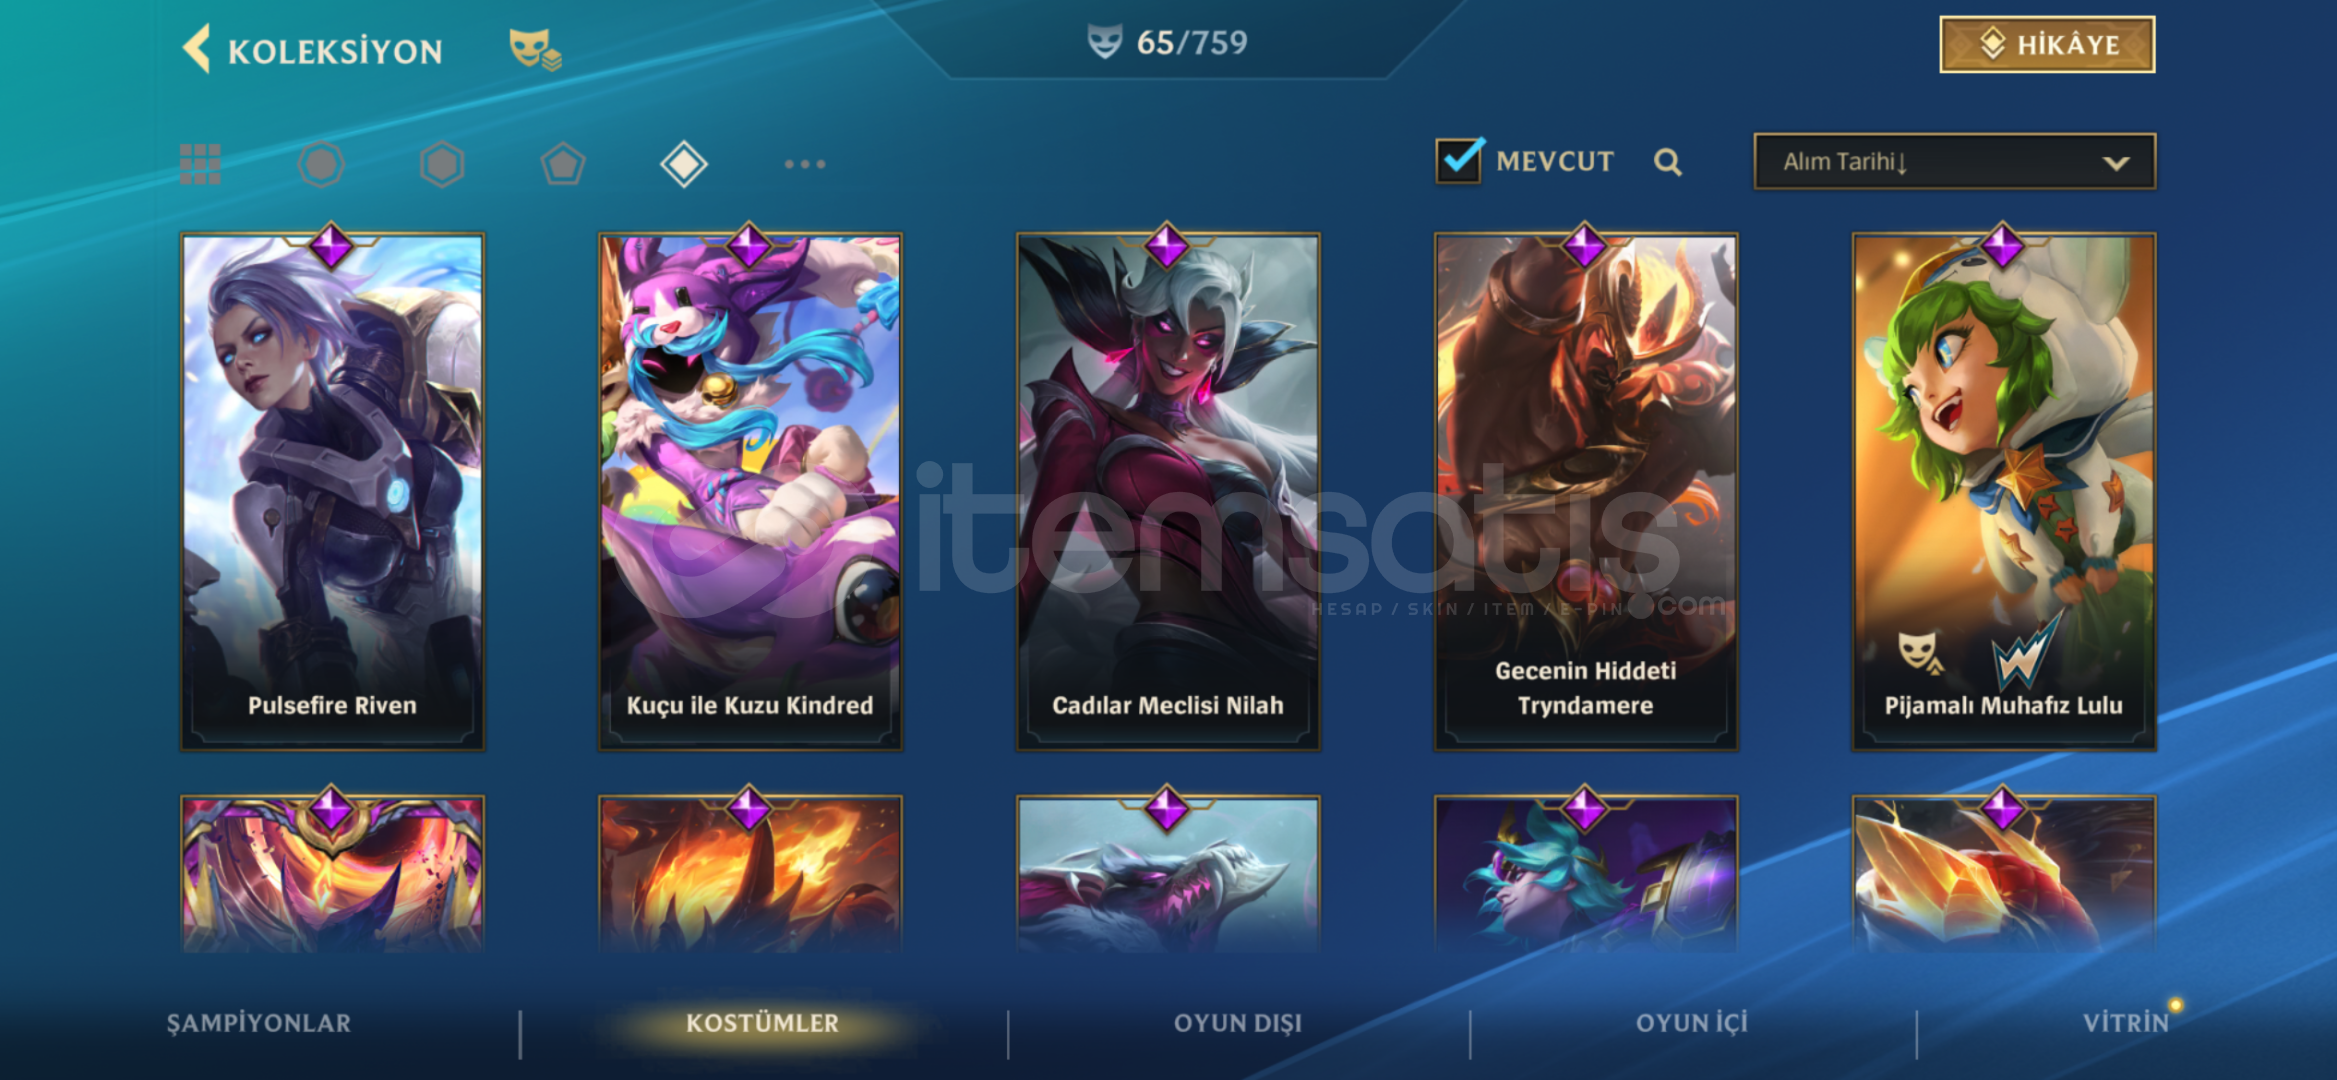Select the first circular rarity filter icon
2337x1080 pixels.
pos(321,164)
